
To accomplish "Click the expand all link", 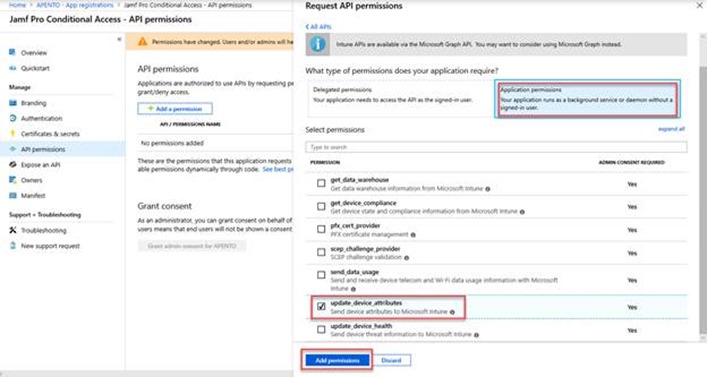I will coord(671,129).
